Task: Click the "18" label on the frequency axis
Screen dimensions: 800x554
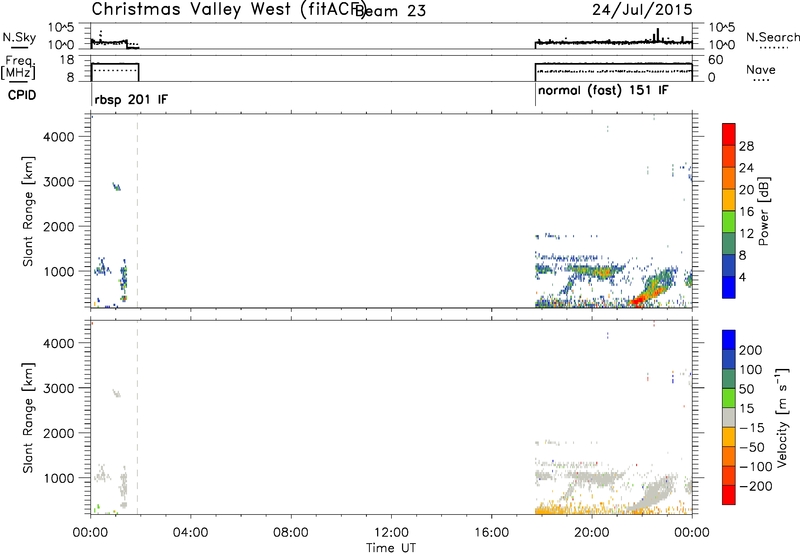Action: pyautogui.click(x=67, y=60)
